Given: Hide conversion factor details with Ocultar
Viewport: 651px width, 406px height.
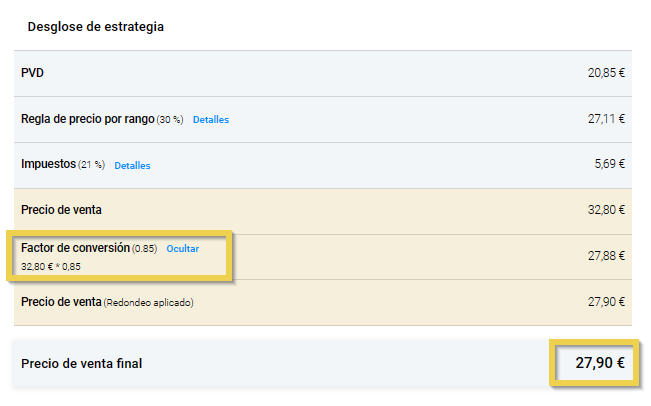Looking at the screenshot, I should pyautogui.click(x=182, y=248).
